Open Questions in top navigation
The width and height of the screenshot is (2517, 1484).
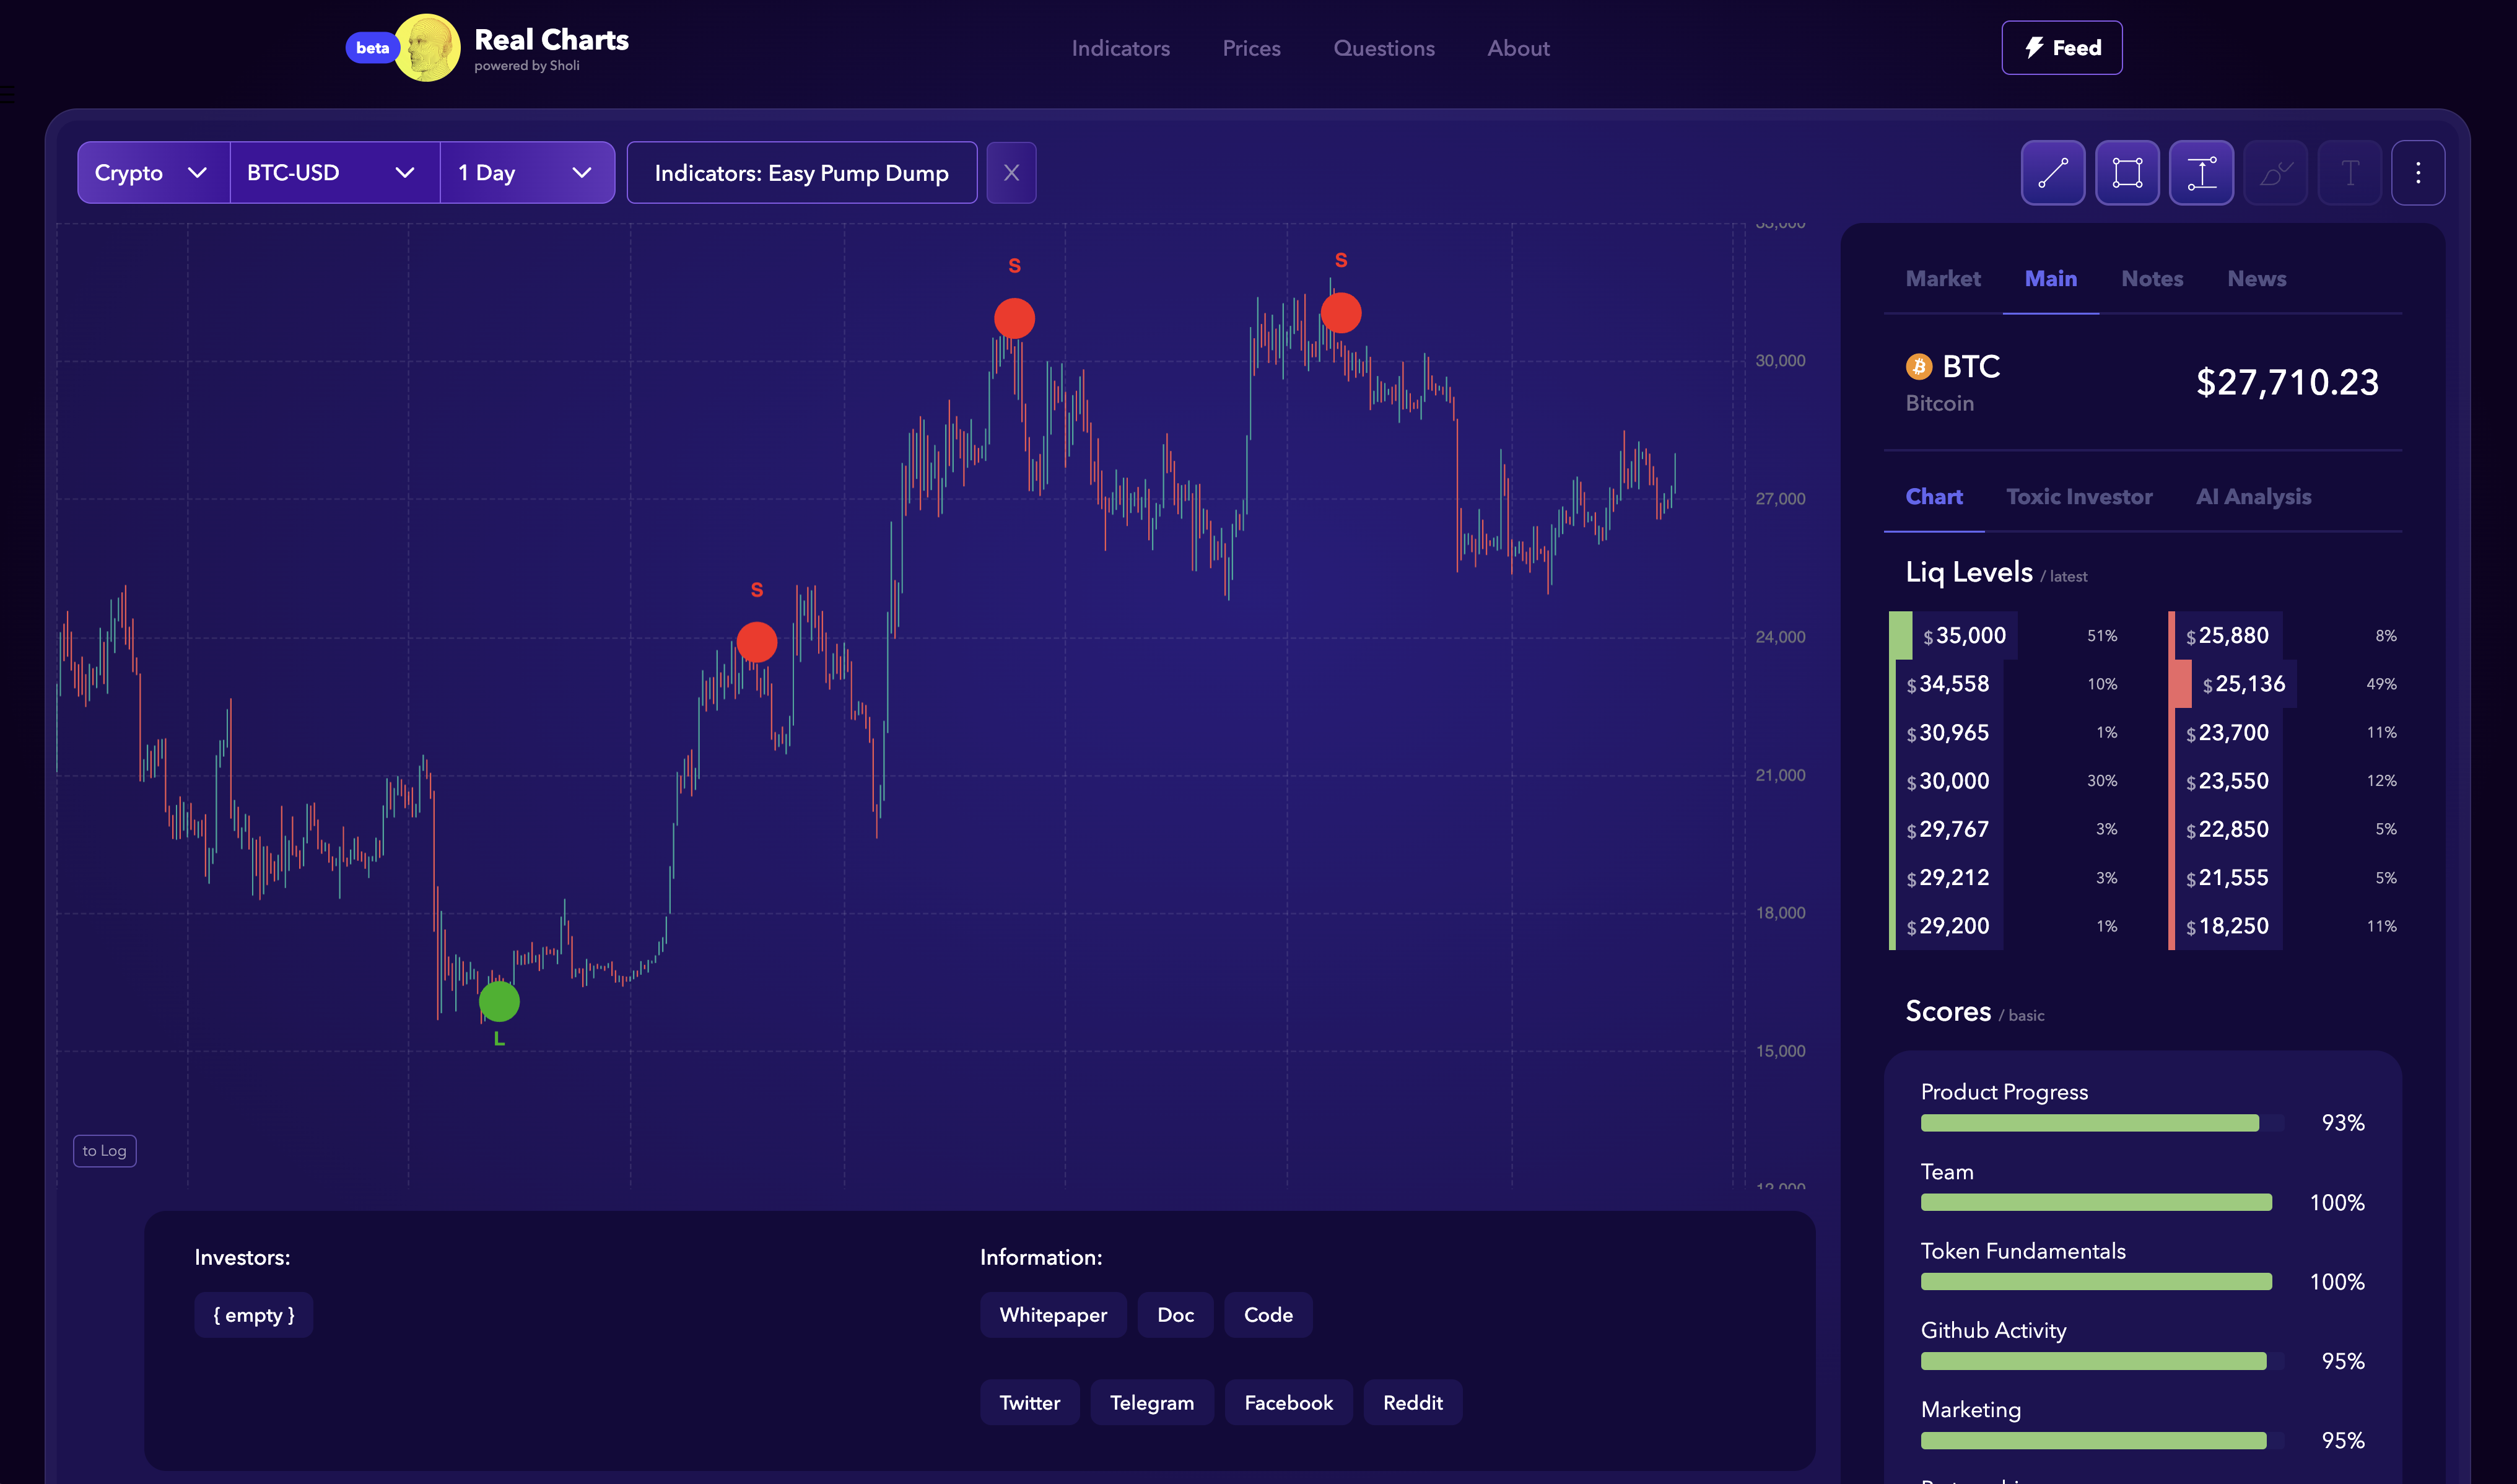(1383, 48)
